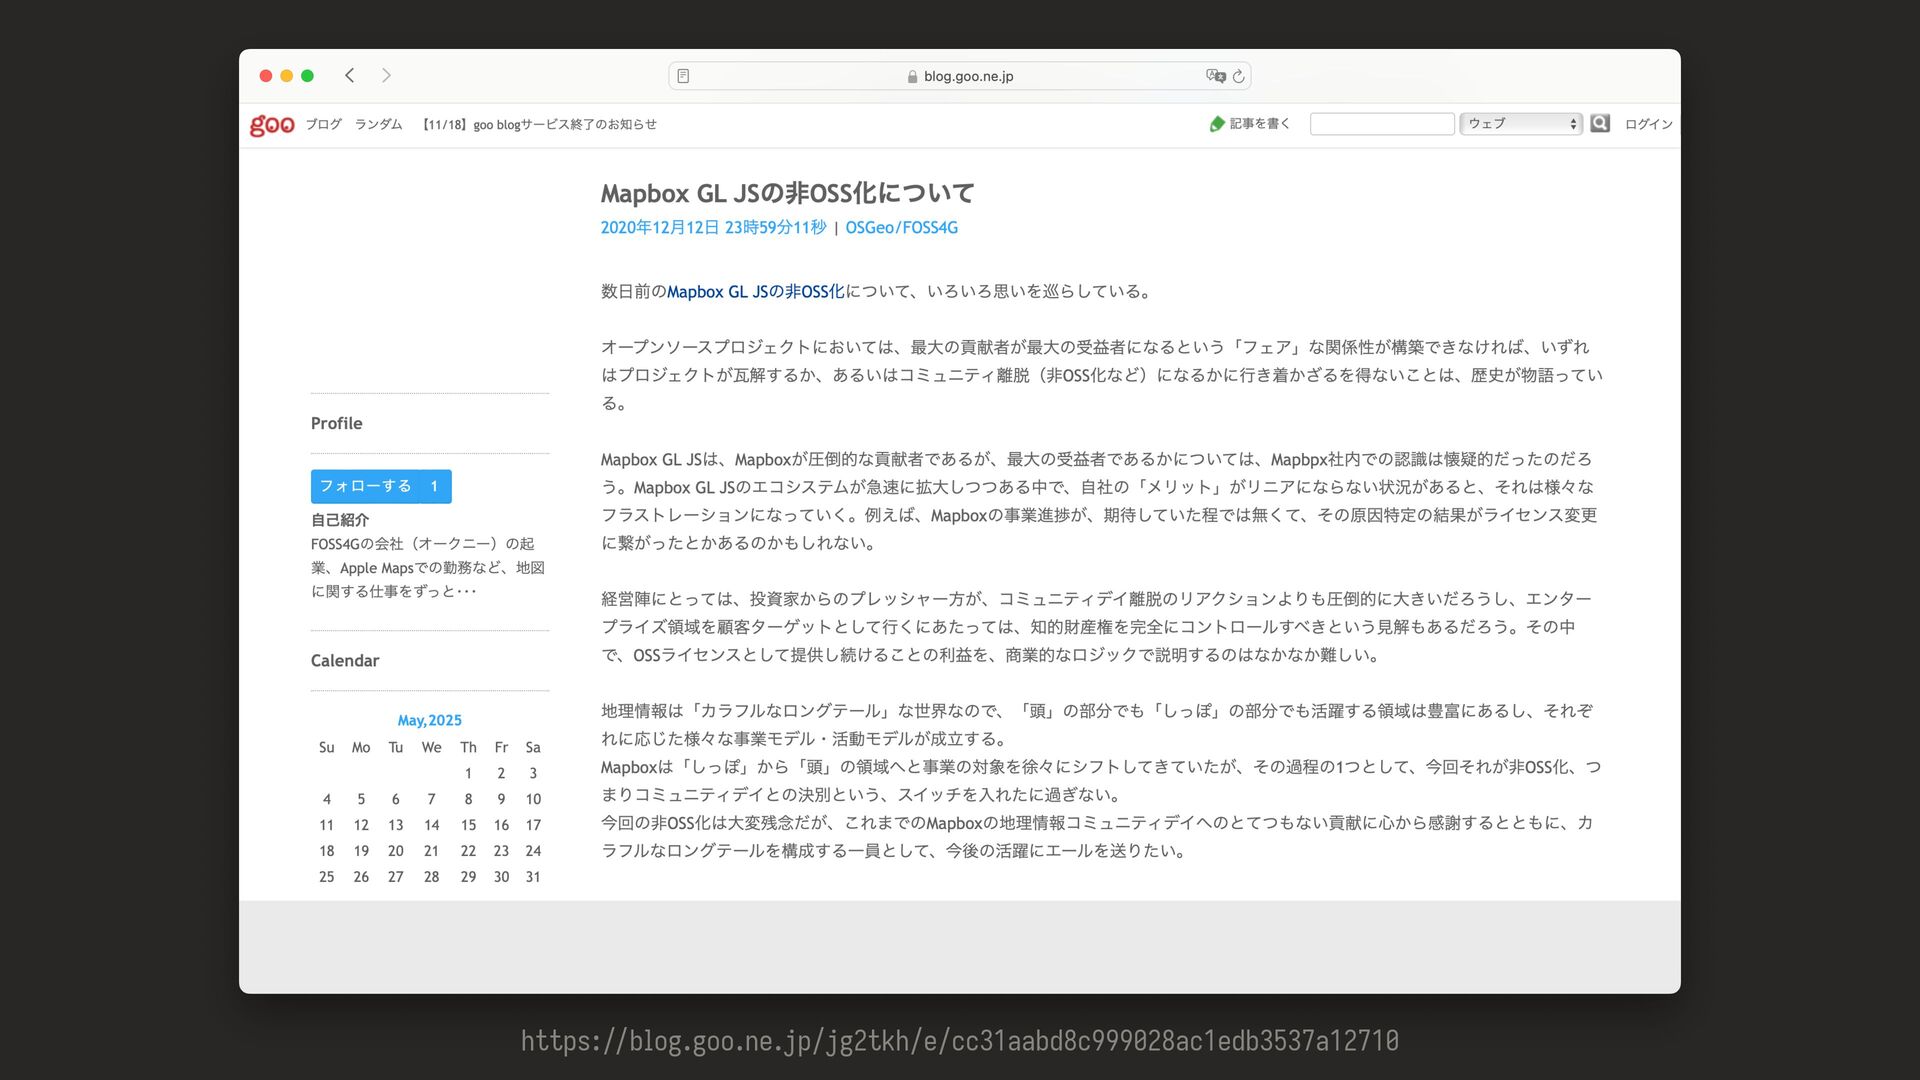Open the ウェブ search scope dropdown

(1521, 124)
